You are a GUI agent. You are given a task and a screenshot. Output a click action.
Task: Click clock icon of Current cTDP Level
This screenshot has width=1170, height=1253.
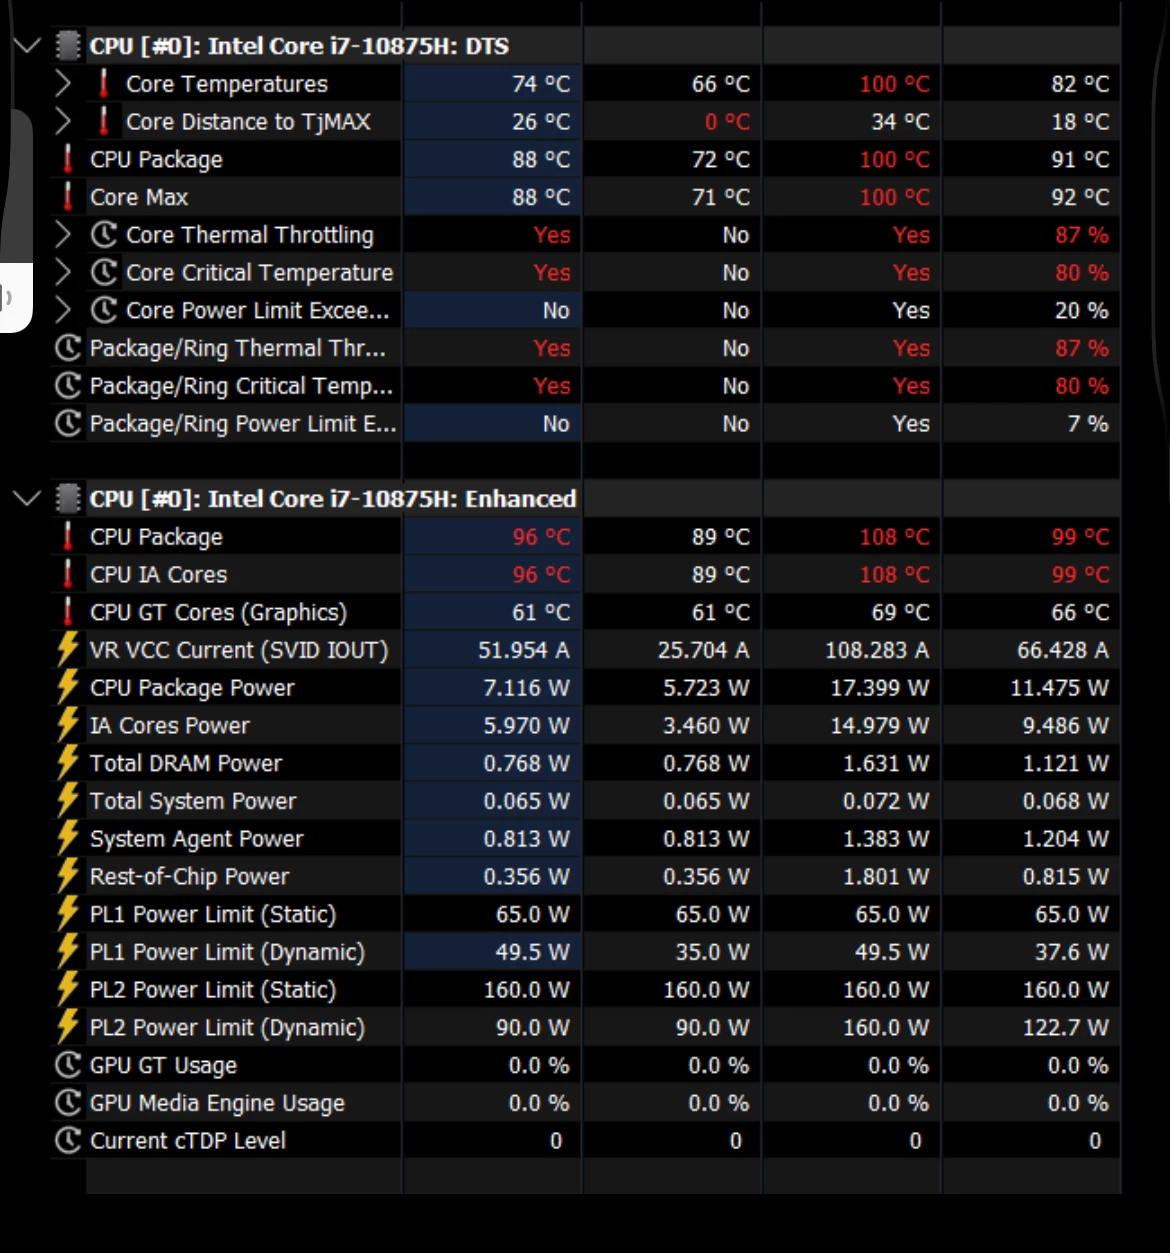[x=68, y=1141]
